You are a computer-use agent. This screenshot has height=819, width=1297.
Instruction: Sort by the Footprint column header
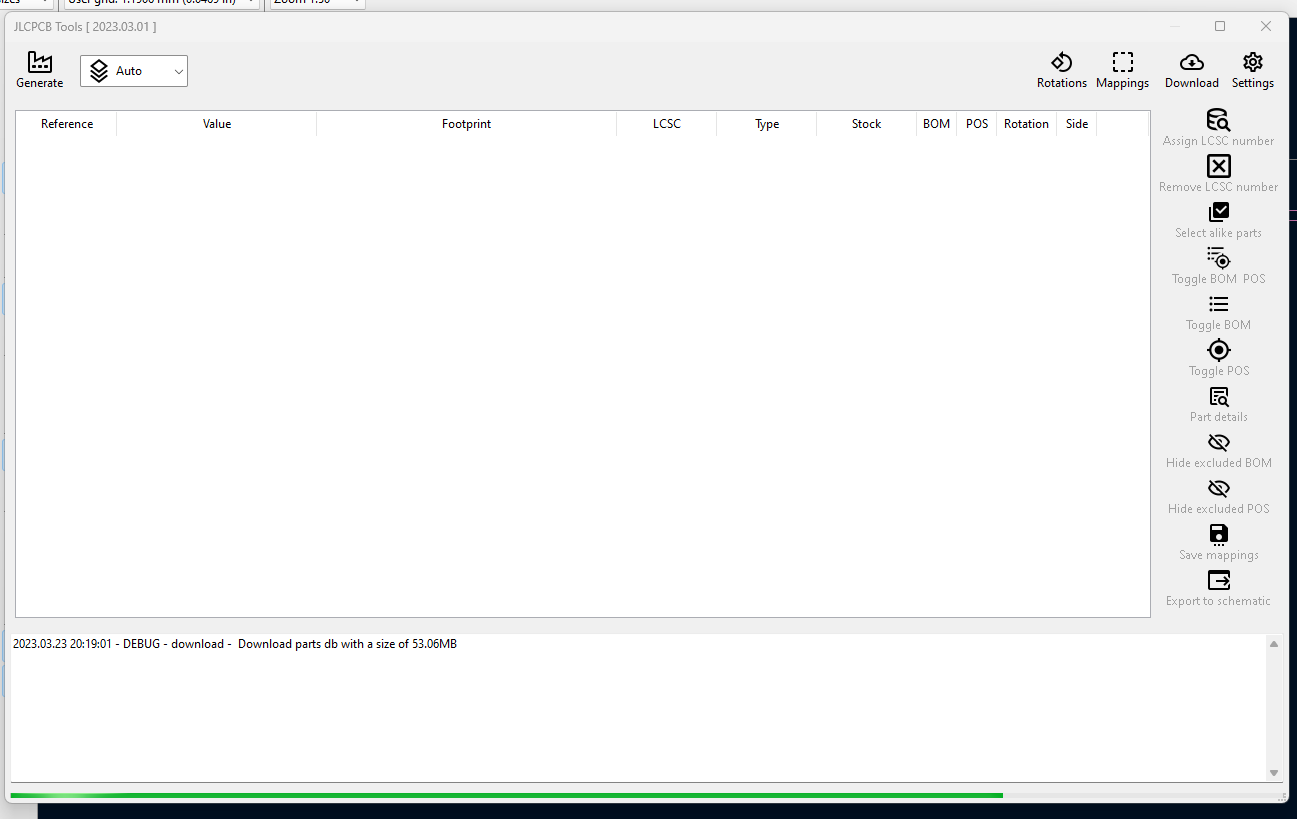point(467,124)
